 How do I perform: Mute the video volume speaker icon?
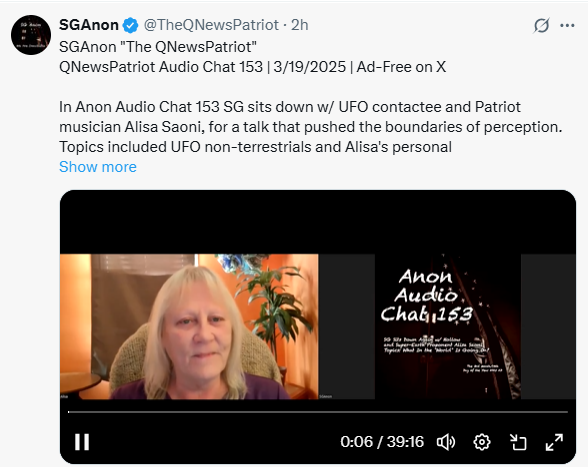446,442
